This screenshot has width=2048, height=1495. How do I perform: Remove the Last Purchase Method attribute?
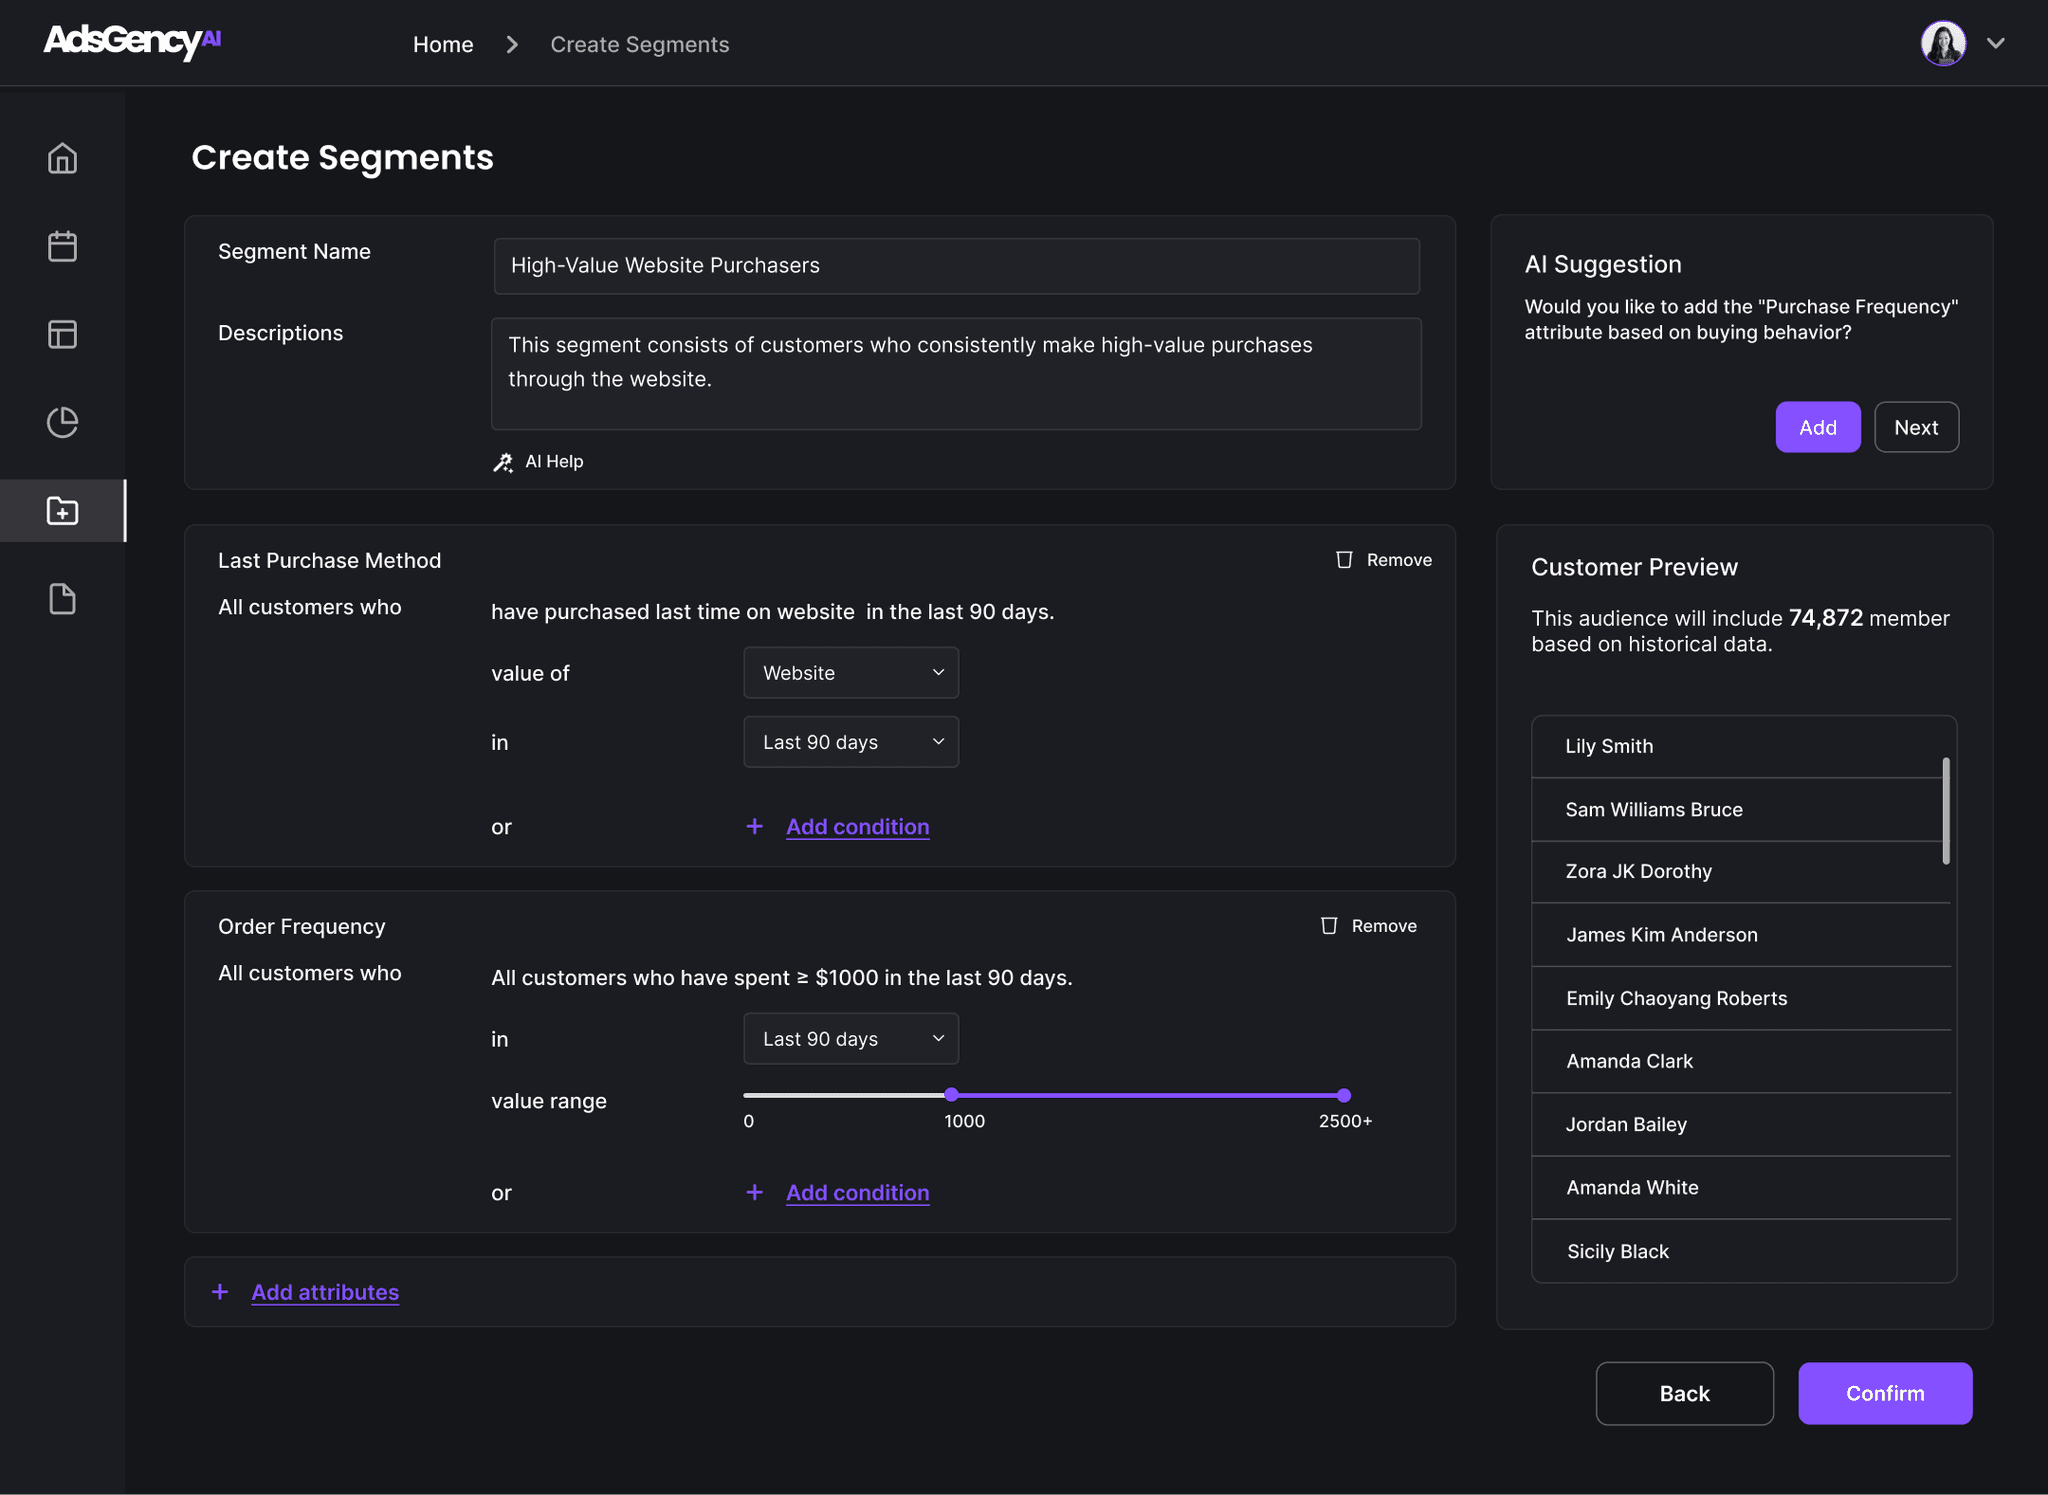[1384, 560]
